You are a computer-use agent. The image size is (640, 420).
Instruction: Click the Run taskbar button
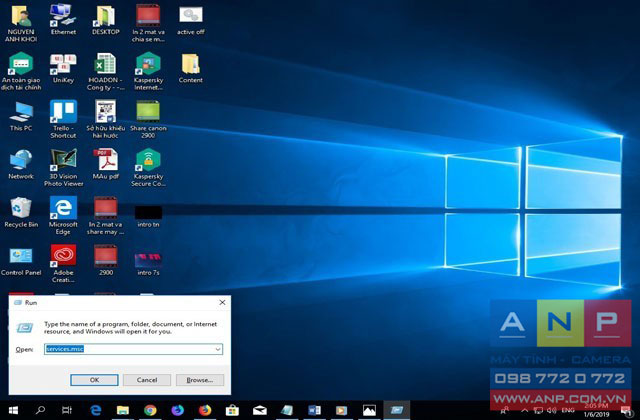[396, 410]
